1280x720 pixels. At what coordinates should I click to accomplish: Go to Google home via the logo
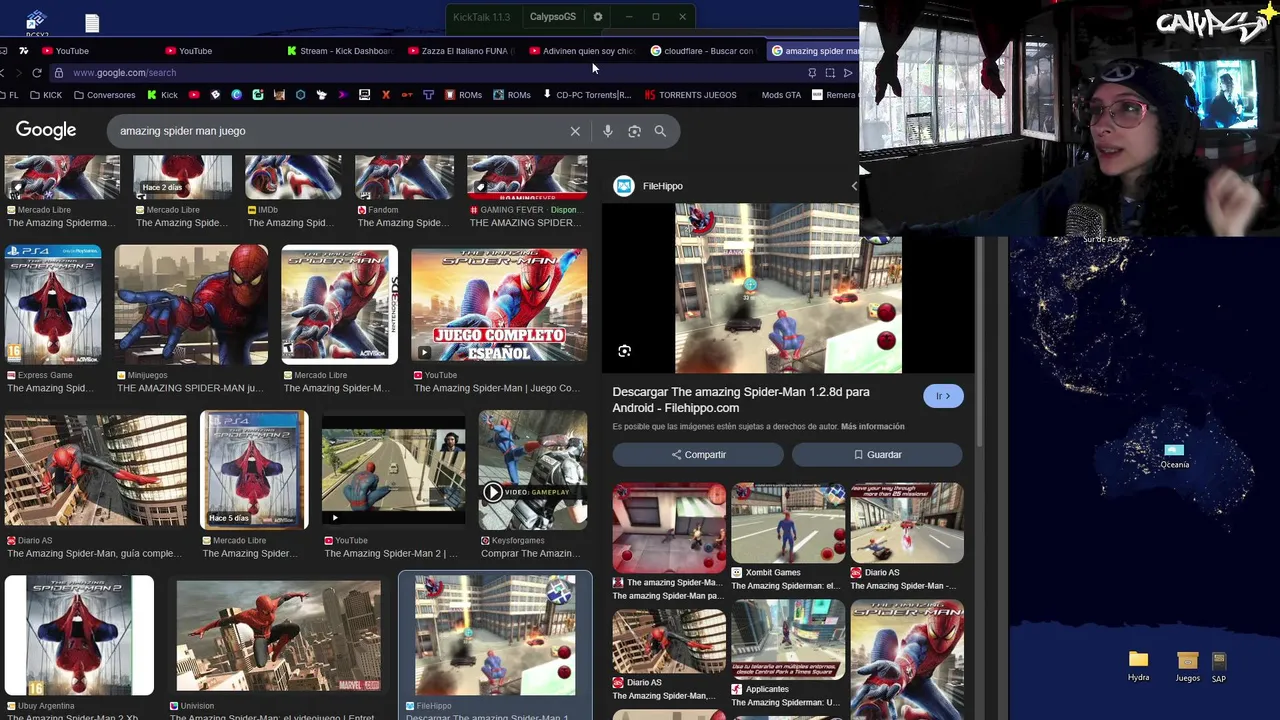tap(46, 131)
